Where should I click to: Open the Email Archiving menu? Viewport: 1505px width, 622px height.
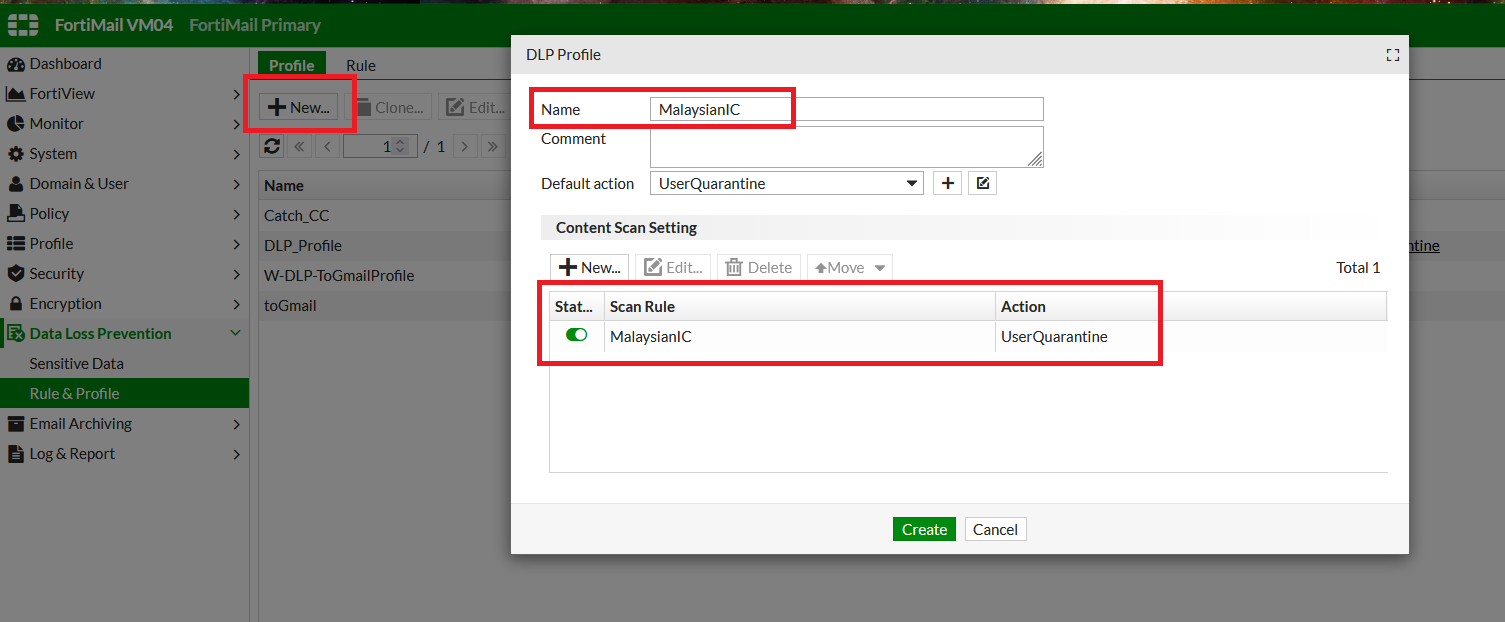pyautogui.click(x=124, y=424)
